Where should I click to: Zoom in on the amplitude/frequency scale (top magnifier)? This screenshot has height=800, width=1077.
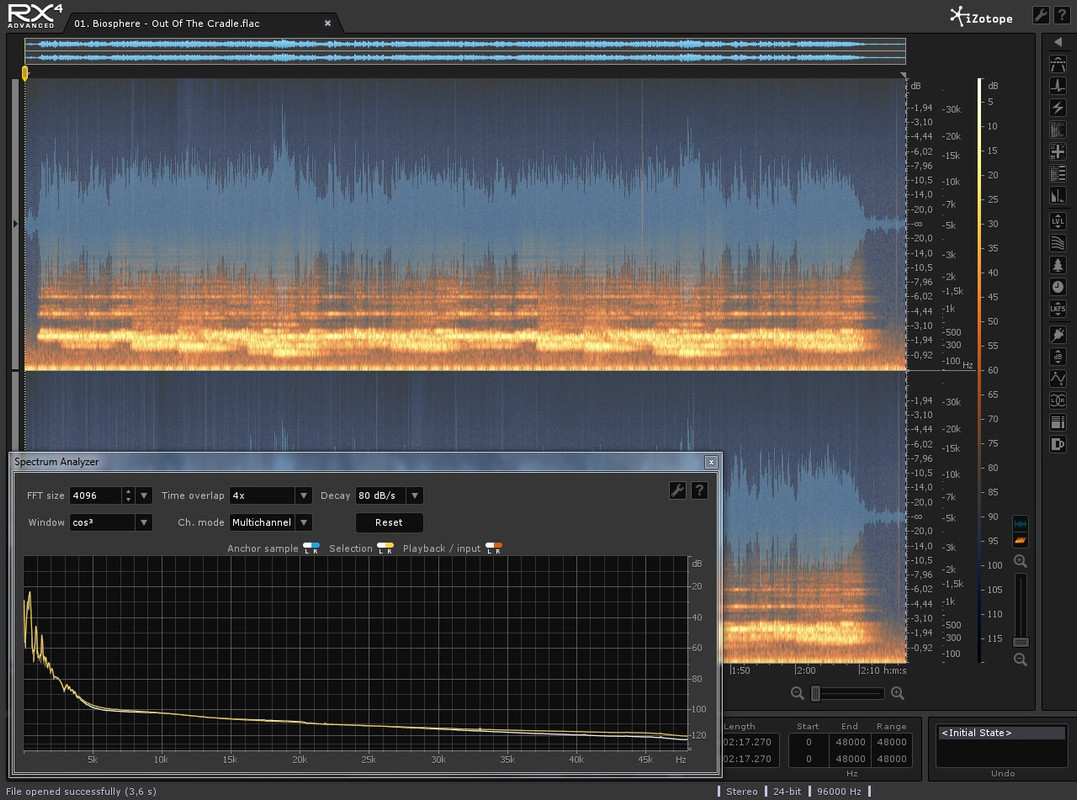click(x=1021, y=561)
